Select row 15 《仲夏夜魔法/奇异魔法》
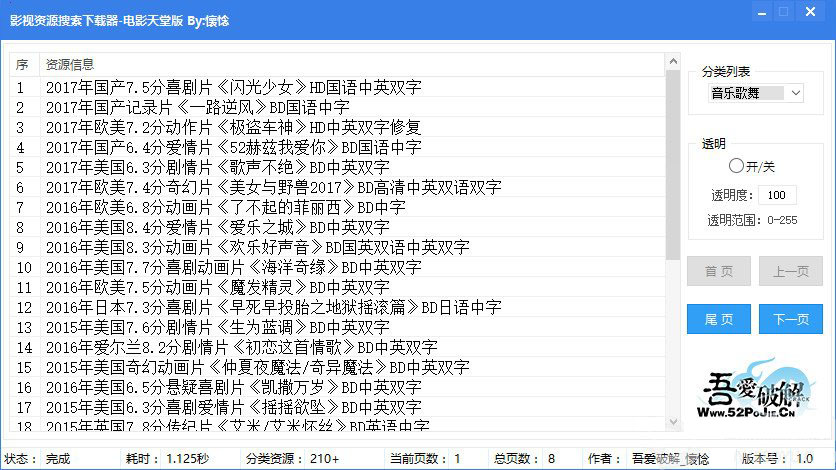 click(x=337, y=367)
